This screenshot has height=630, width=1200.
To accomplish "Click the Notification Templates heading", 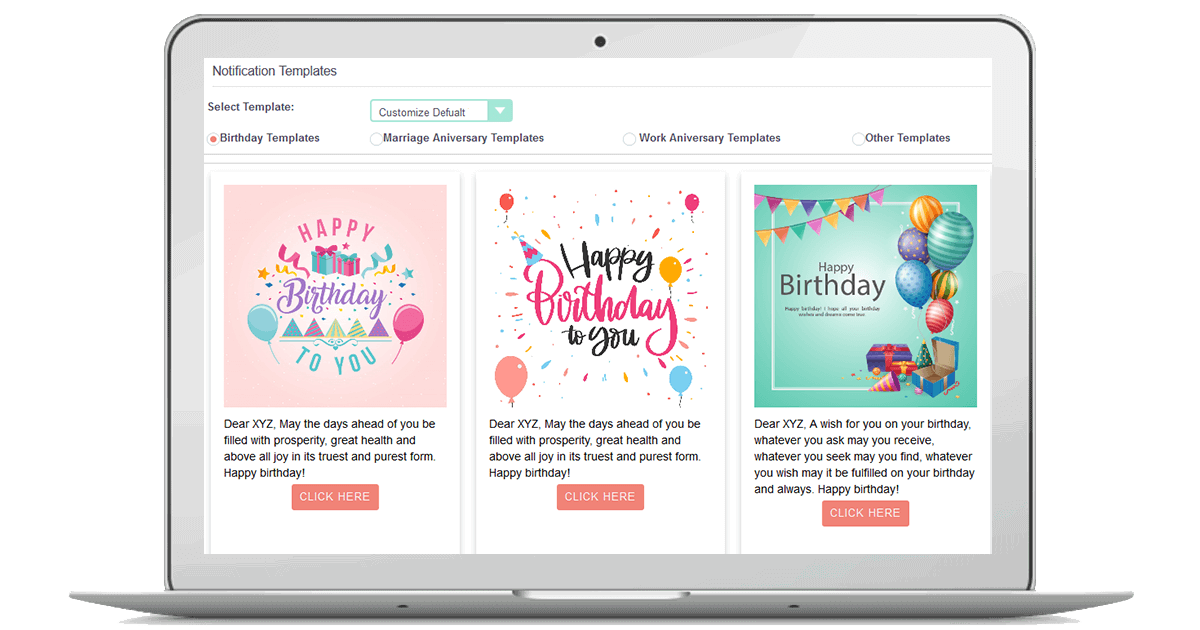I will pos(275,71).
